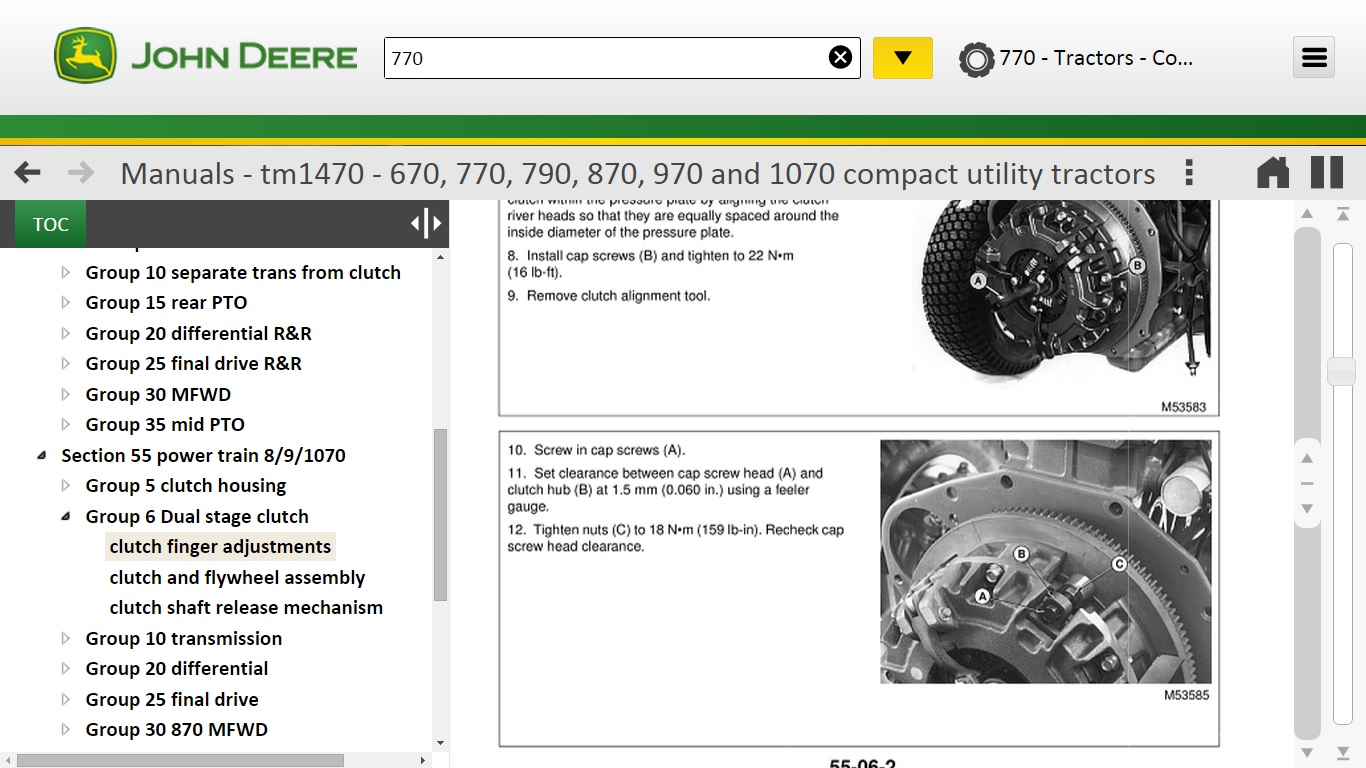Toggle the two-panel layout icon
Image resolution: width=1366 pixels, height=768 pixels.
[x=1327, y=173]
